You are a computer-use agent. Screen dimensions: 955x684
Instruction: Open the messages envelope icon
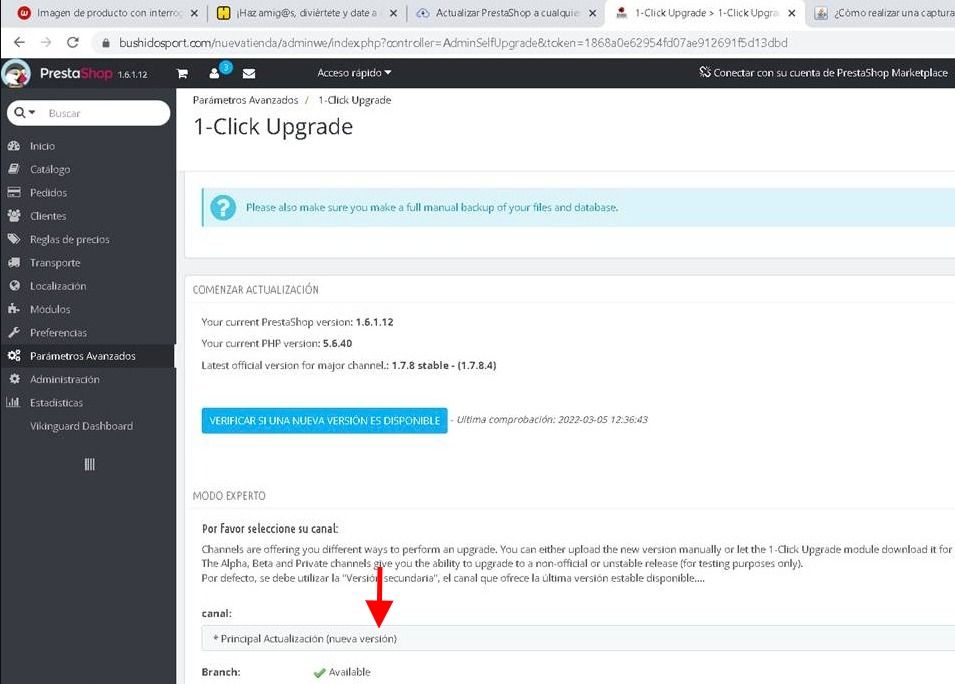tap(248, 74)
